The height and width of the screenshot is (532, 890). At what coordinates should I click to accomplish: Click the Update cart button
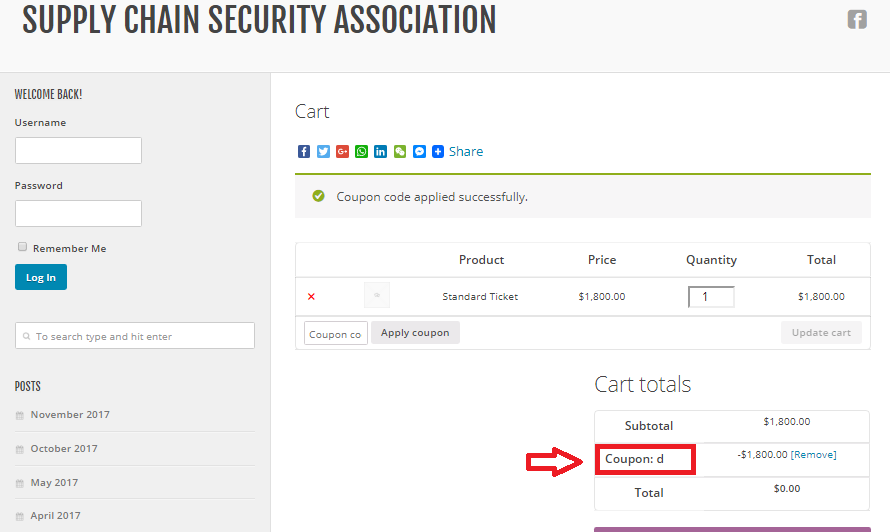[820, 333]
